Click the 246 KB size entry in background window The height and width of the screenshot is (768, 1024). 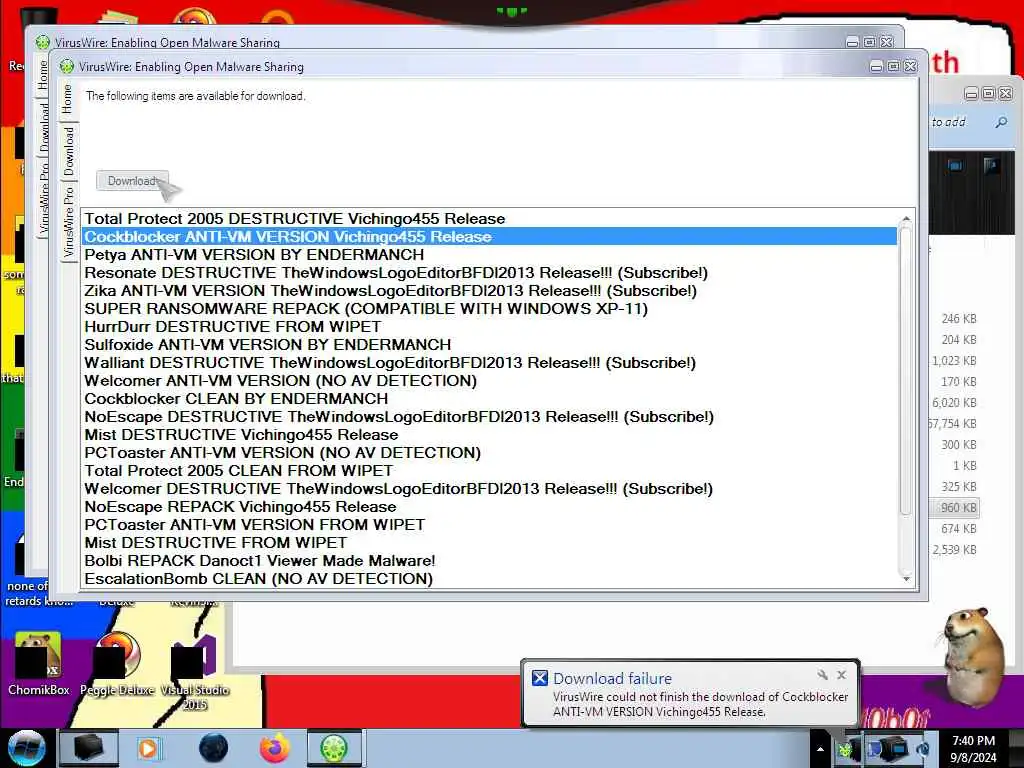pos(959,319)
